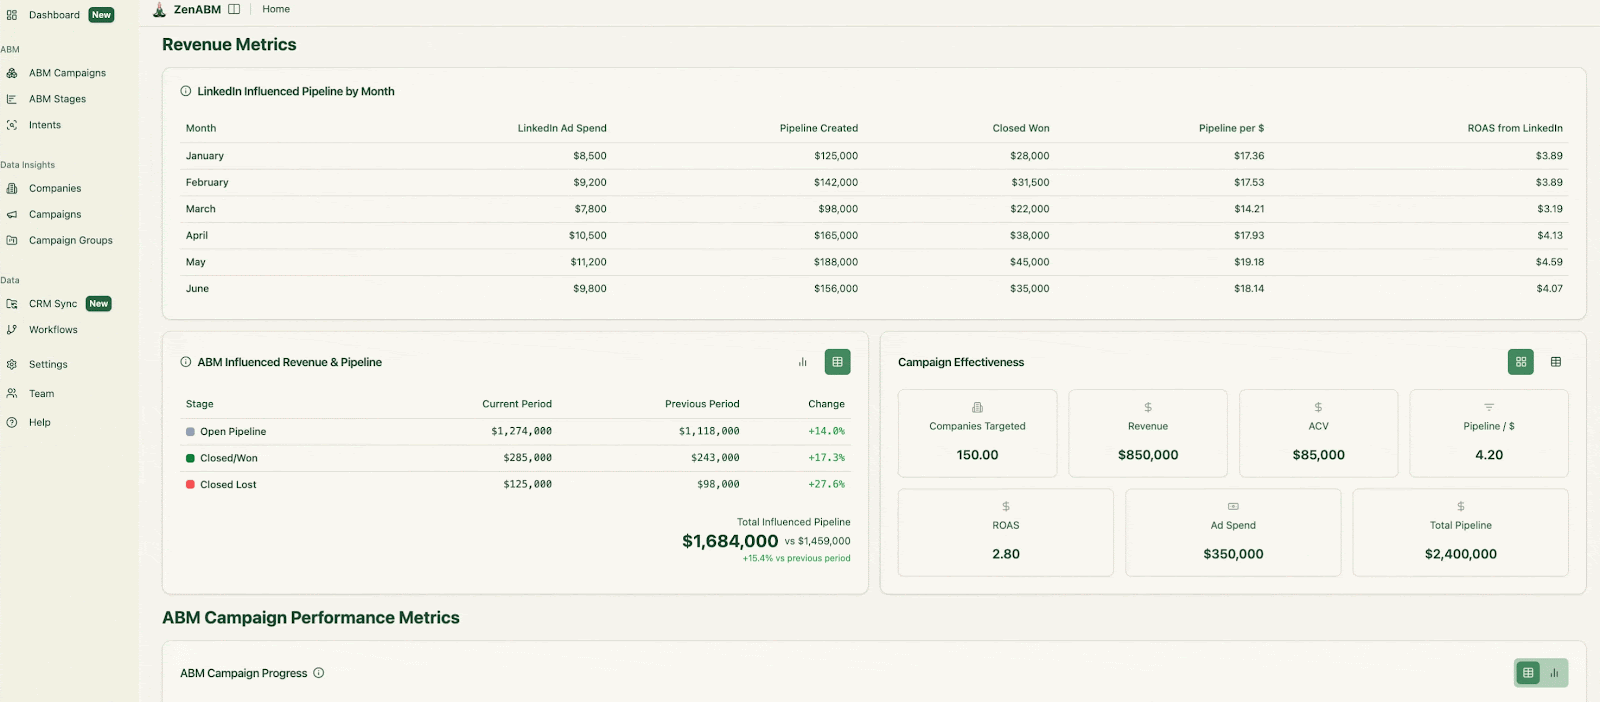Viewport: 1600px width, 702px height.
Task: Click the red Closed Lost color dot
Action: pos(190,484)
